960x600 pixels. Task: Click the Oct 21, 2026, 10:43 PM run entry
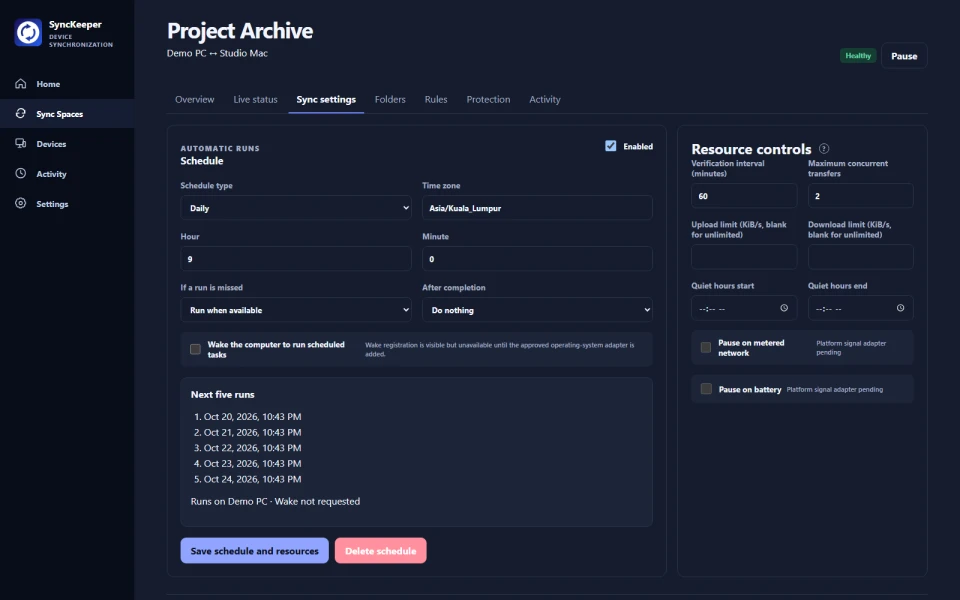click(x=252, y=432)
